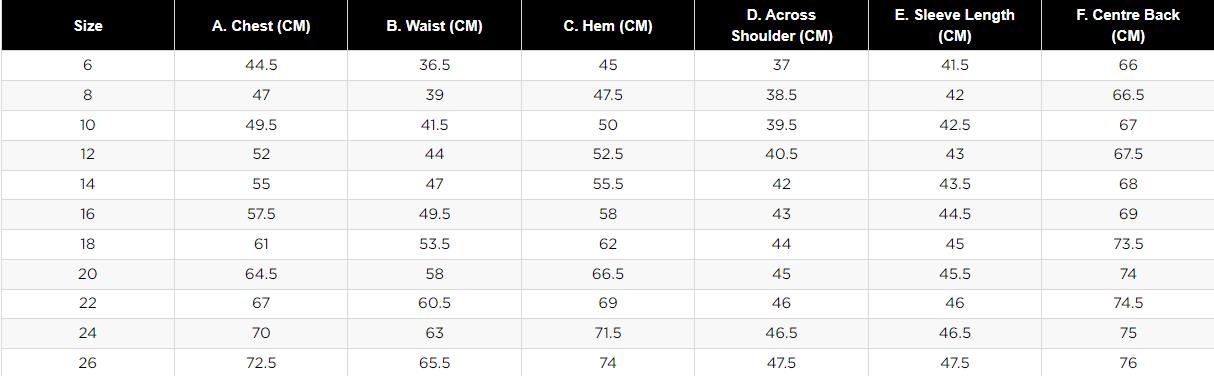Click the D. Across Shoulder (CM) header
The height and width of the screenshot is (376, 1214).
pyautogui.click(x=781, y=26)
